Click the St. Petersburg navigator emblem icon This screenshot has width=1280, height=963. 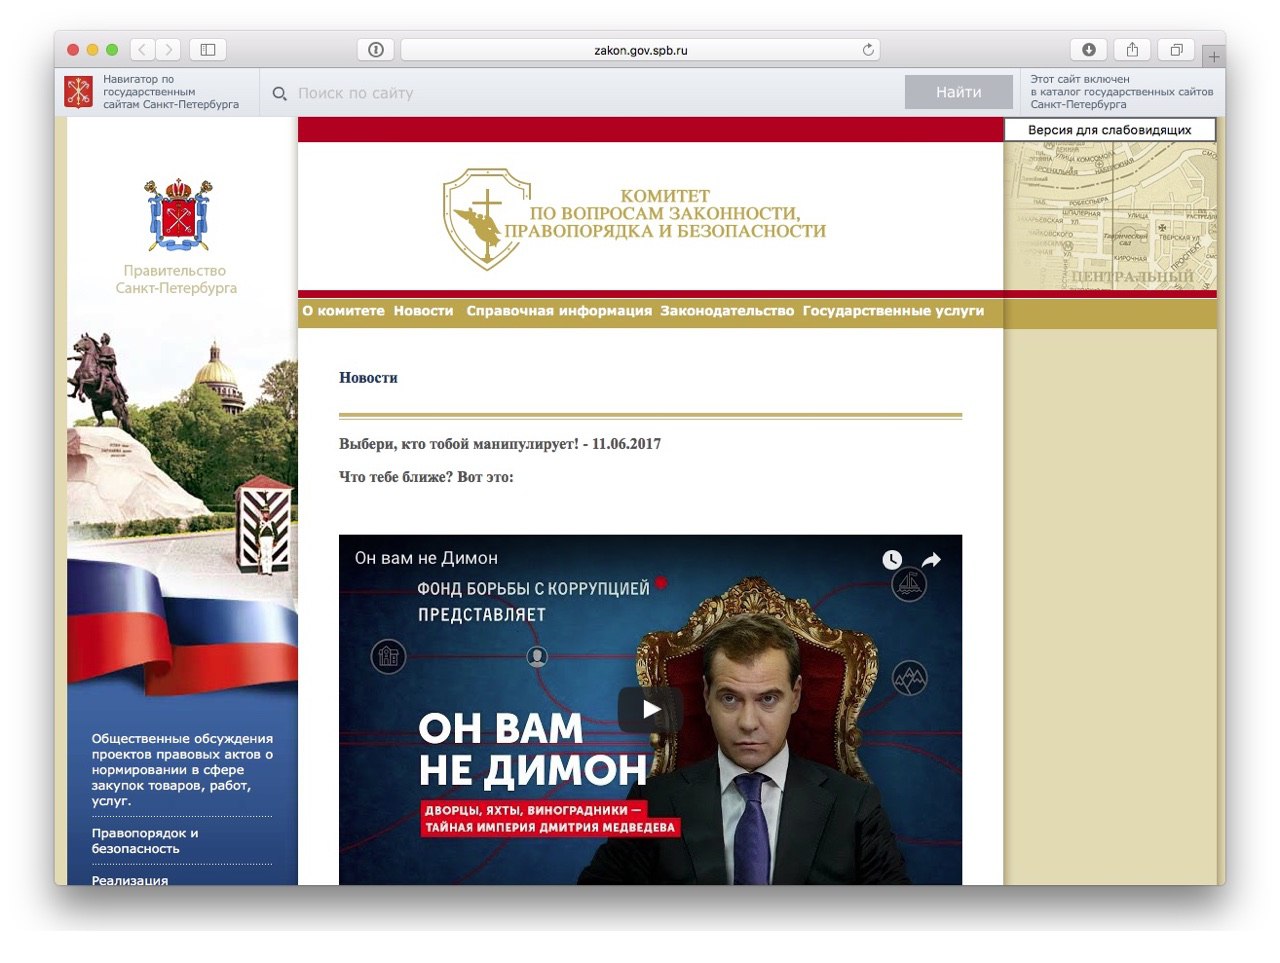tap(78, 92)
